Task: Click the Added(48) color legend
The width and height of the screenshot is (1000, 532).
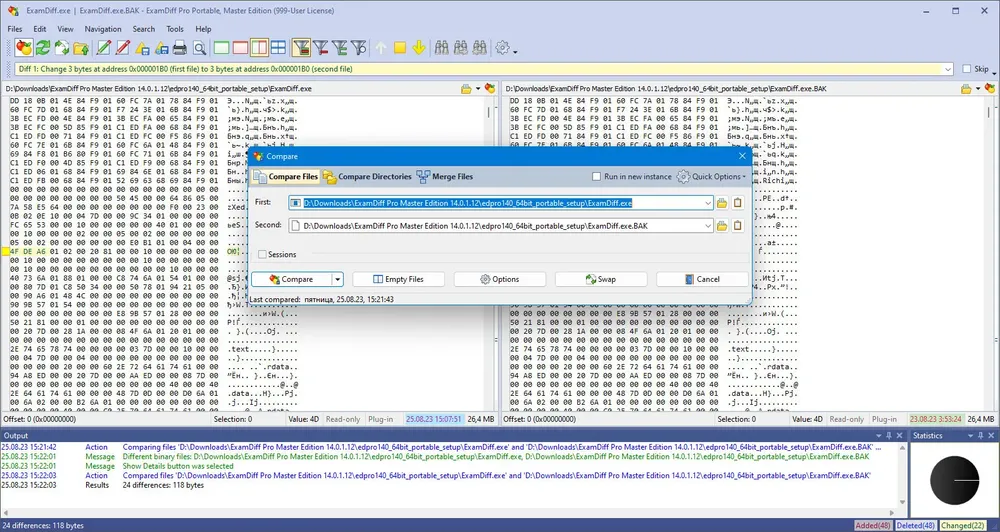Action: coord(873,526)
